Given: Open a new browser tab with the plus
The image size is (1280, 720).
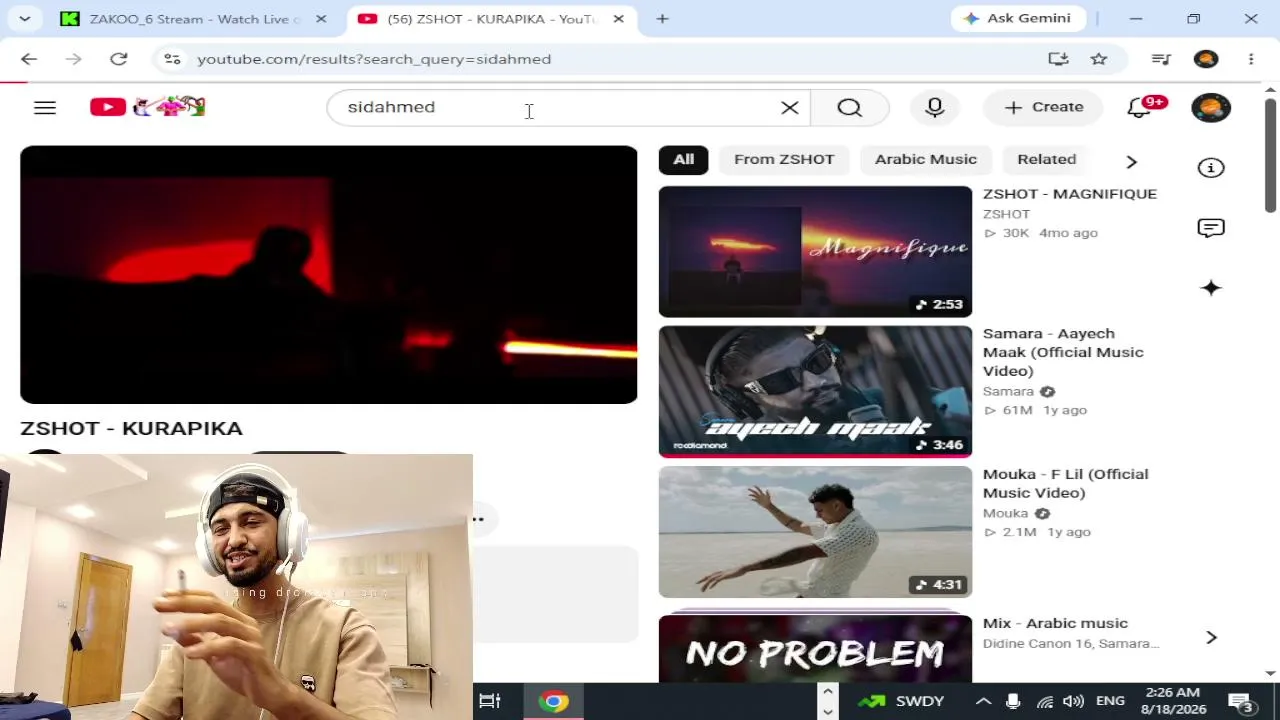Looking at the screenshot, I should click(662, 18).
